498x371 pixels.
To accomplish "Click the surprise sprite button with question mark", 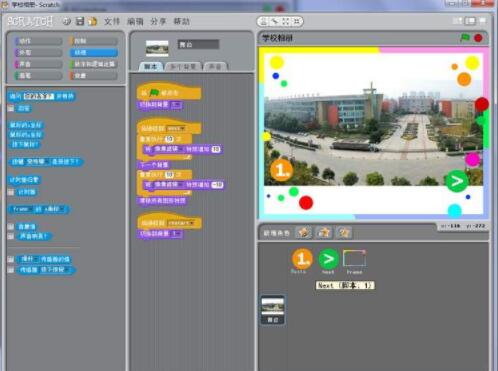I will 344,232.
